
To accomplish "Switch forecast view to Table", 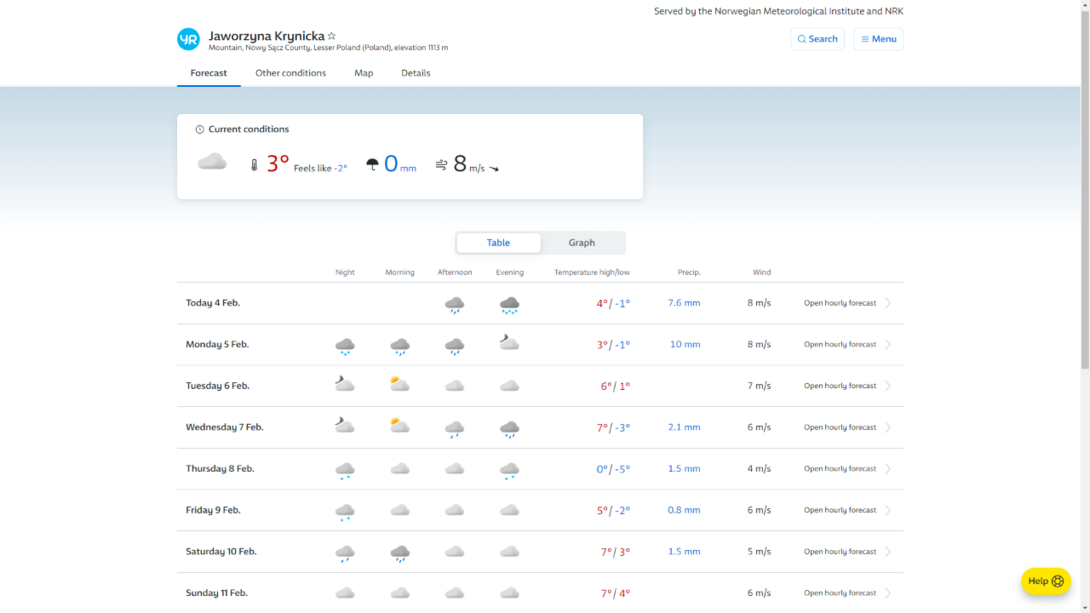I will (498, 243).
